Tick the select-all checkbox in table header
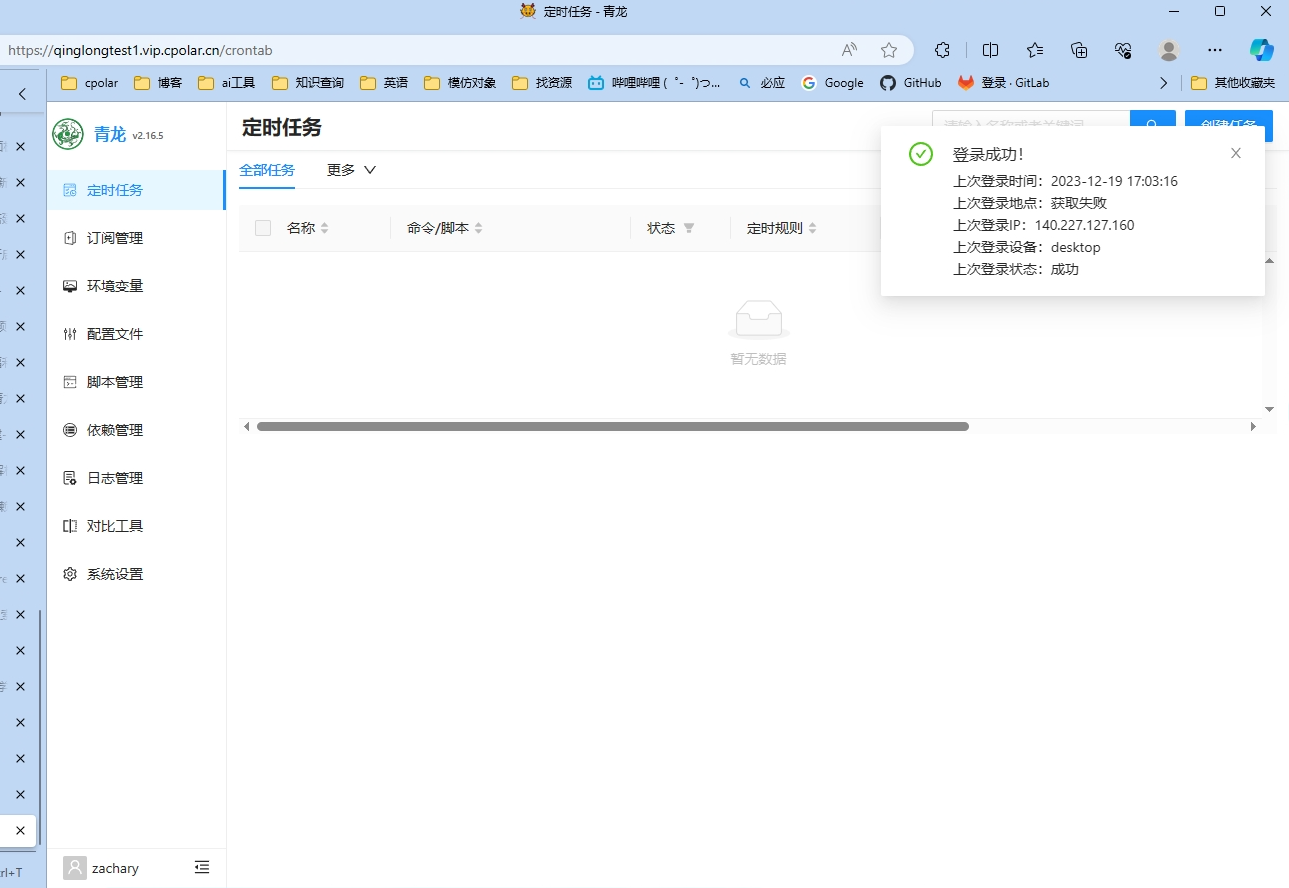The image size is (1289, 888). (x=263, y=228)
